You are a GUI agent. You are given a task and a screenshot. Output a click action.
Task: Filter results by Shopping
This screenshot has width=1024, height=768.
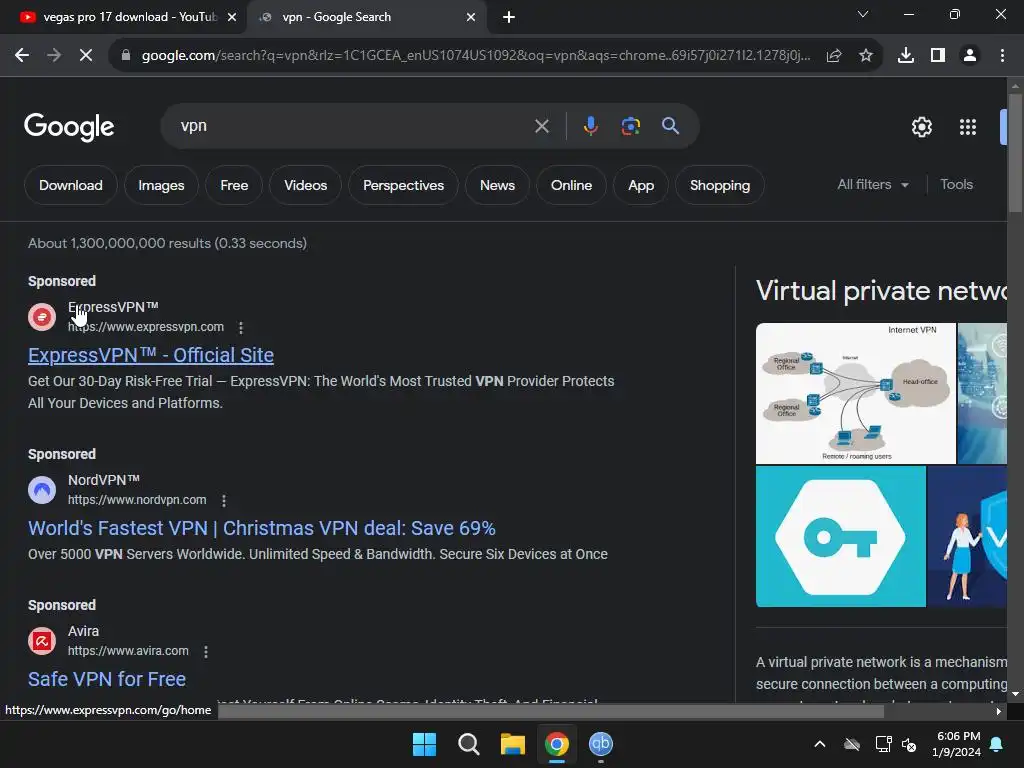(x=720, y=185)
